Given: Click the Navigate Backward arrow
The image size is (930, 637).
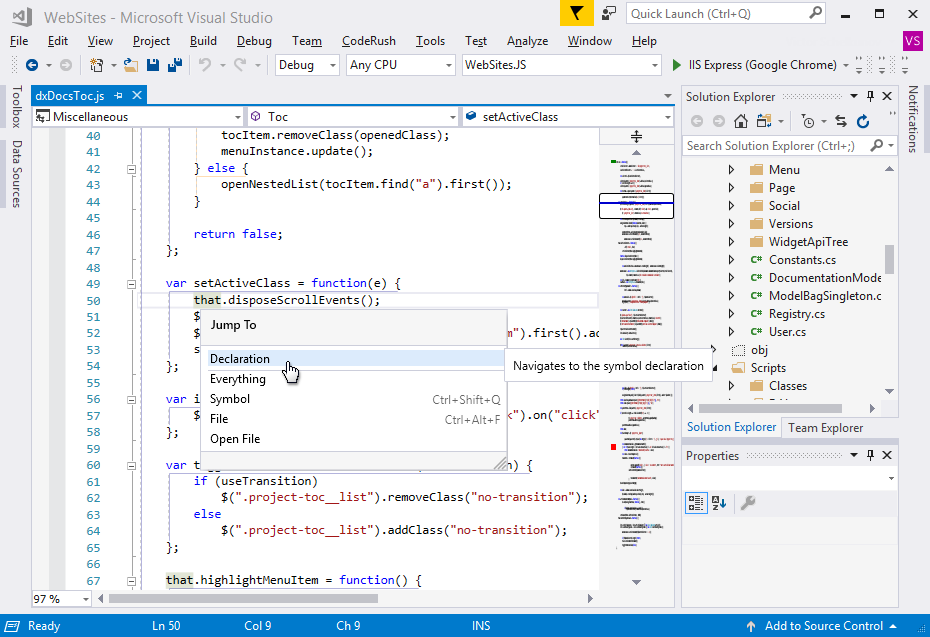Looking at the screenshot, I should click(30, 64).
